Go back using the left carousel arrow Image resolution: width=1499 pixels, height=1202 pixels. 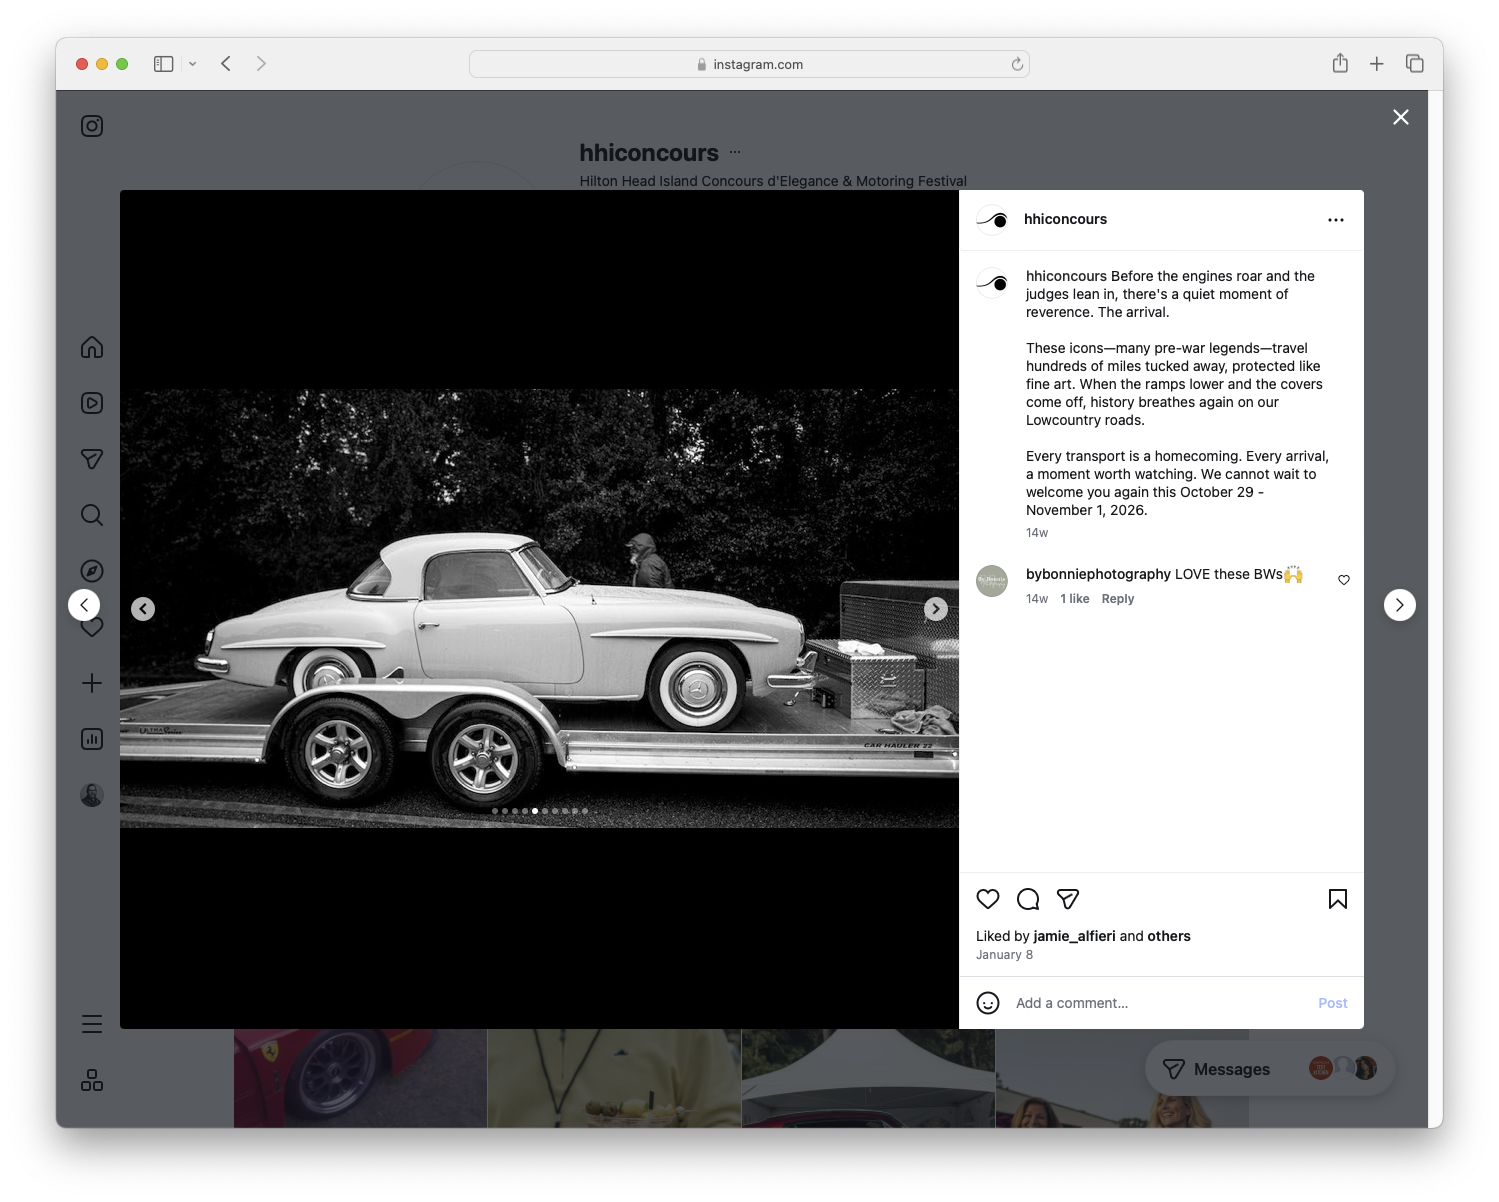143,608
